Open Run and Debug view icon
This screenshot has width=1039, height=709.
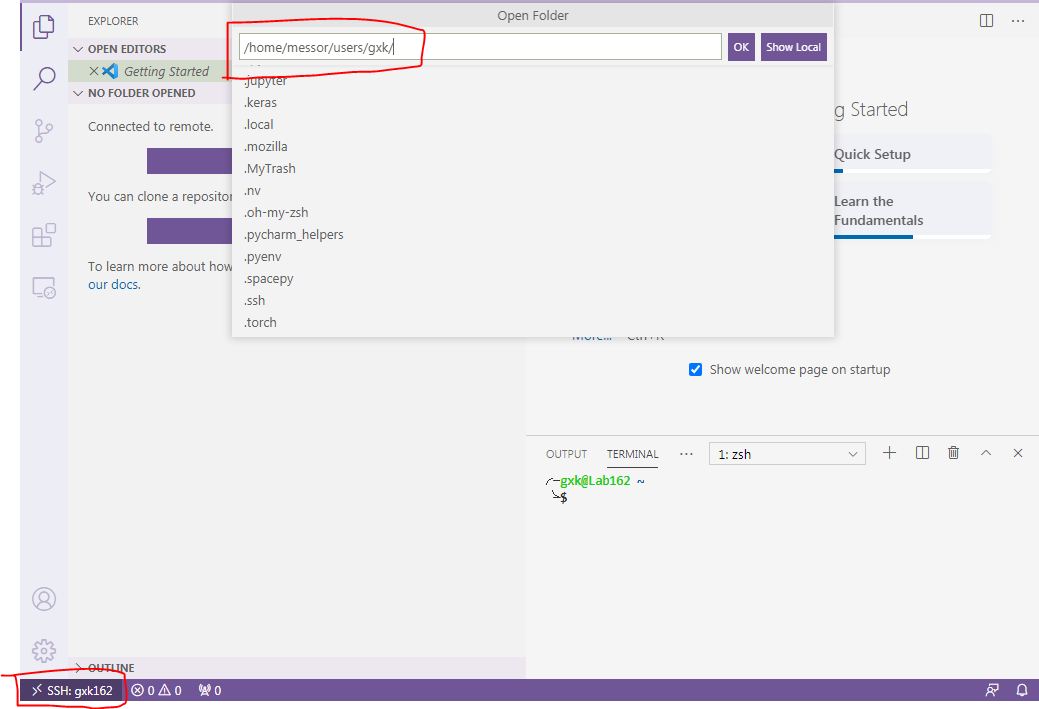tap(44, 184)
